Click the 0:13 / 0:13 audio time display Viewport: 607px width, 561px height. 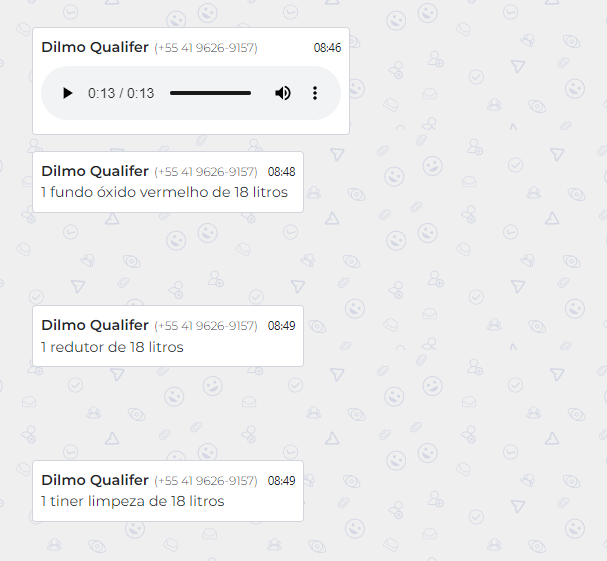tap(121, 93)
